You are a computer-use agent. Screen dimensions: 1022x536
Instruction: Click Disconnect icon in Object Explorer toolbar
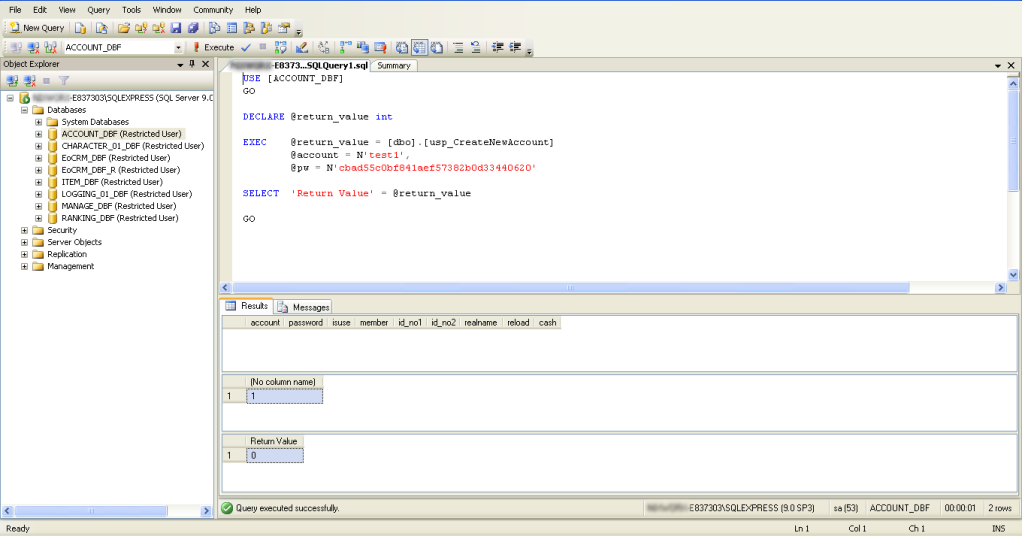29,80
